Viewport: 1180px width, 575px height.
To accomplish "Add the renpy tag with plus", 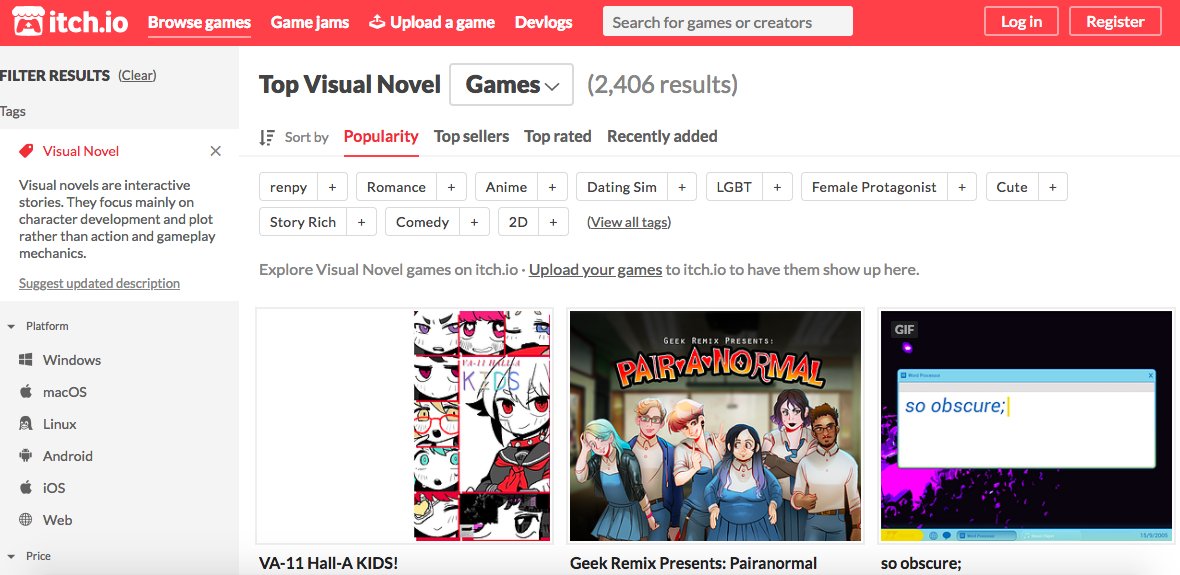I will 332,187.
